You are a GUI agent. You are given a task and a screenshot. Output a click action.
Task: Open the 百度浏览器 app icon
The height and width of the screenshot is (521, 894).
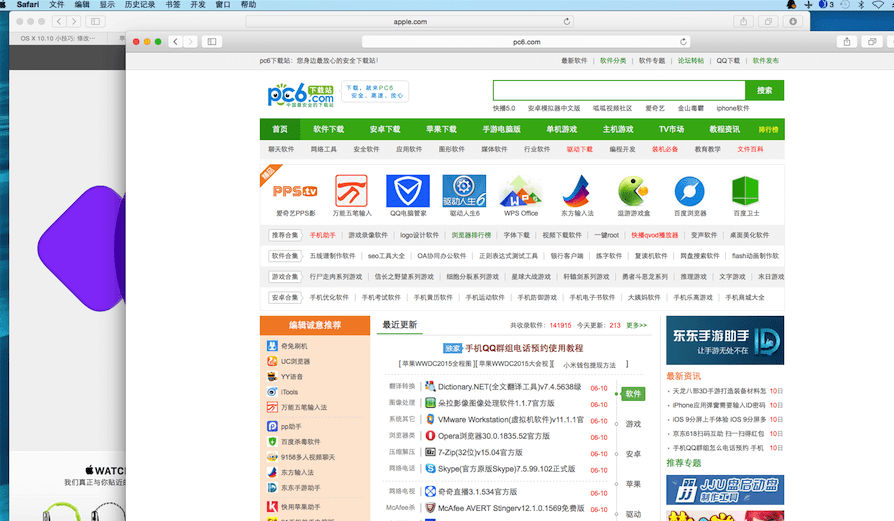pos(689,191)
